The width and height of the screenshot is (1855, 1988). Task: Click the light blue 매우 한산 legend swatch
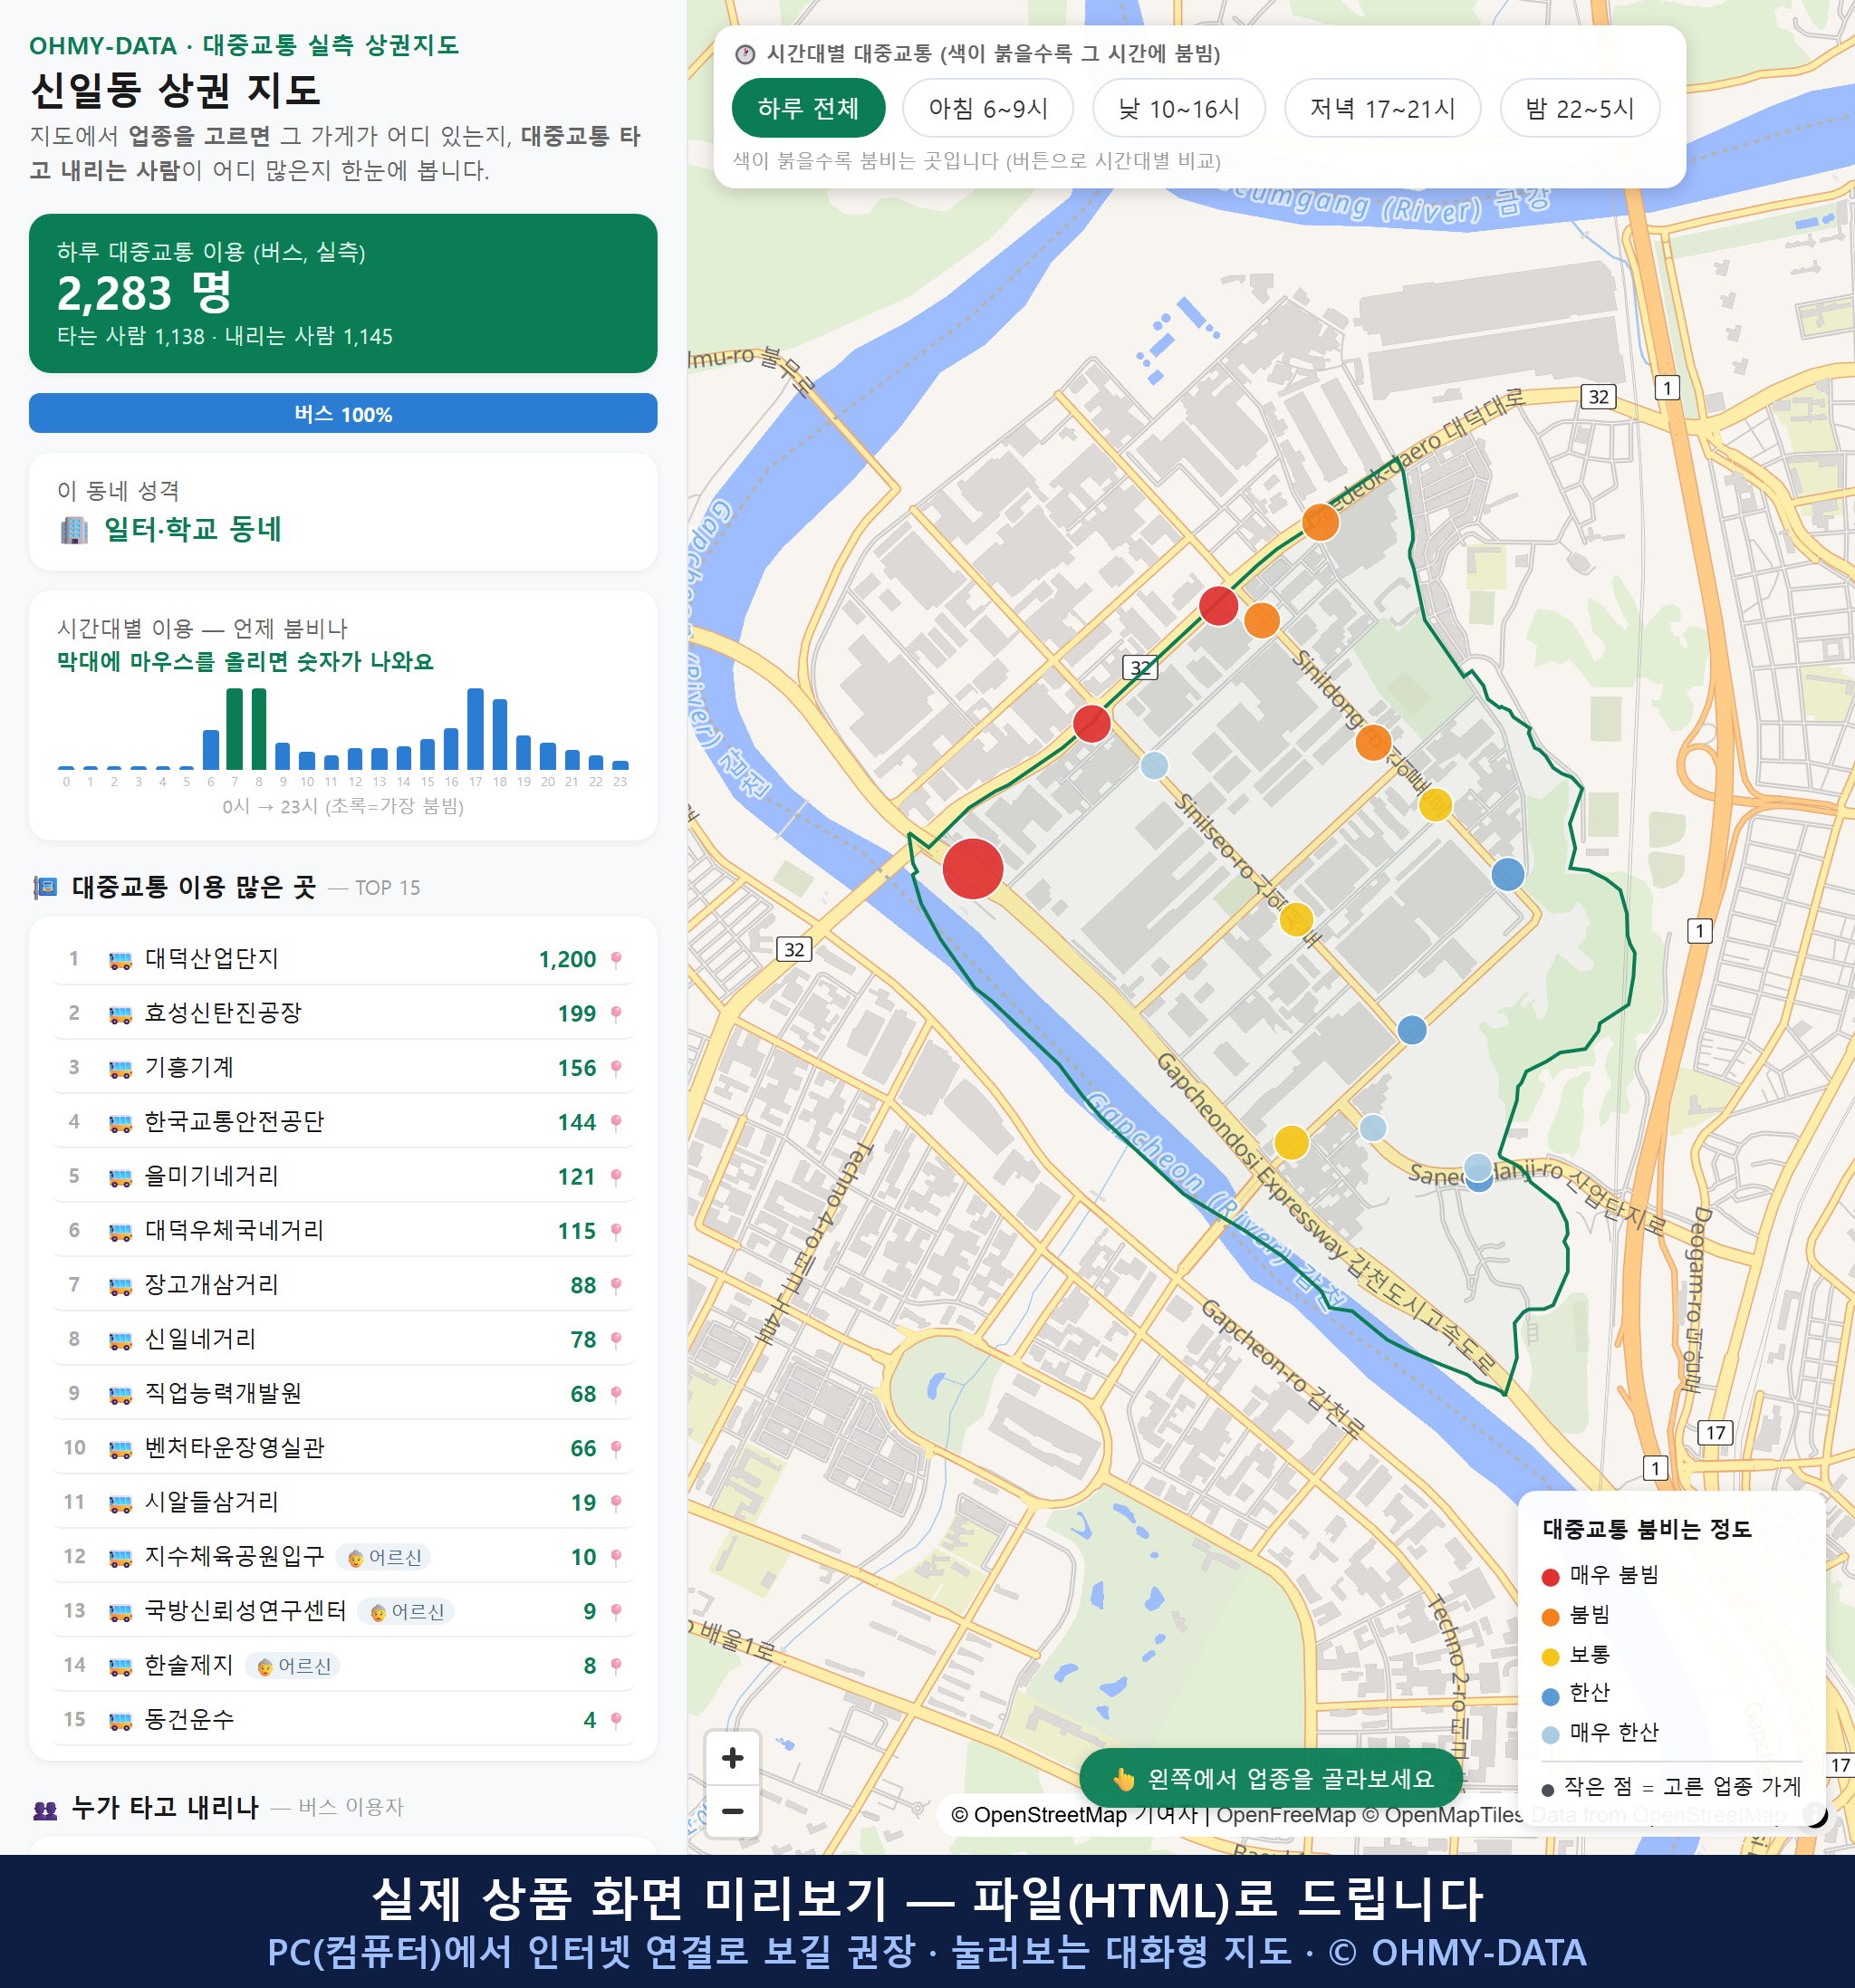click(x=1551, y=1735)
